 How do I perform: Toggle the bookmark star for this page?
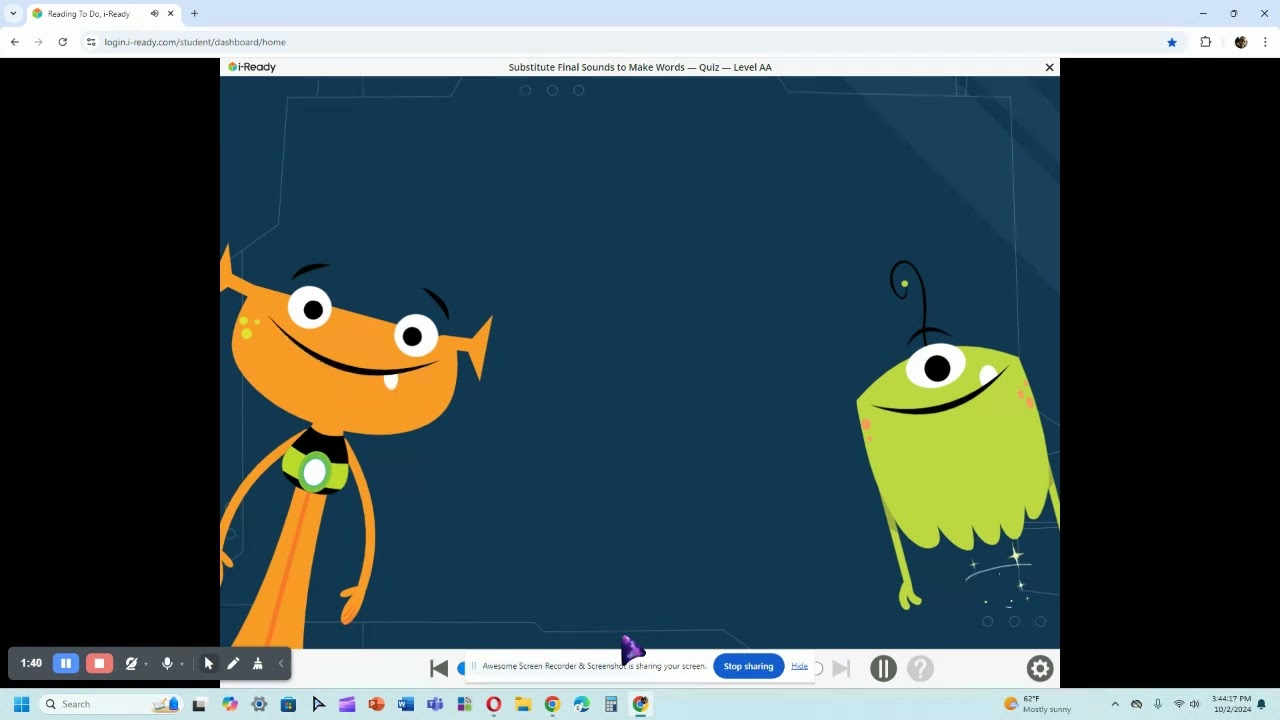click(x=1172, y=42)
